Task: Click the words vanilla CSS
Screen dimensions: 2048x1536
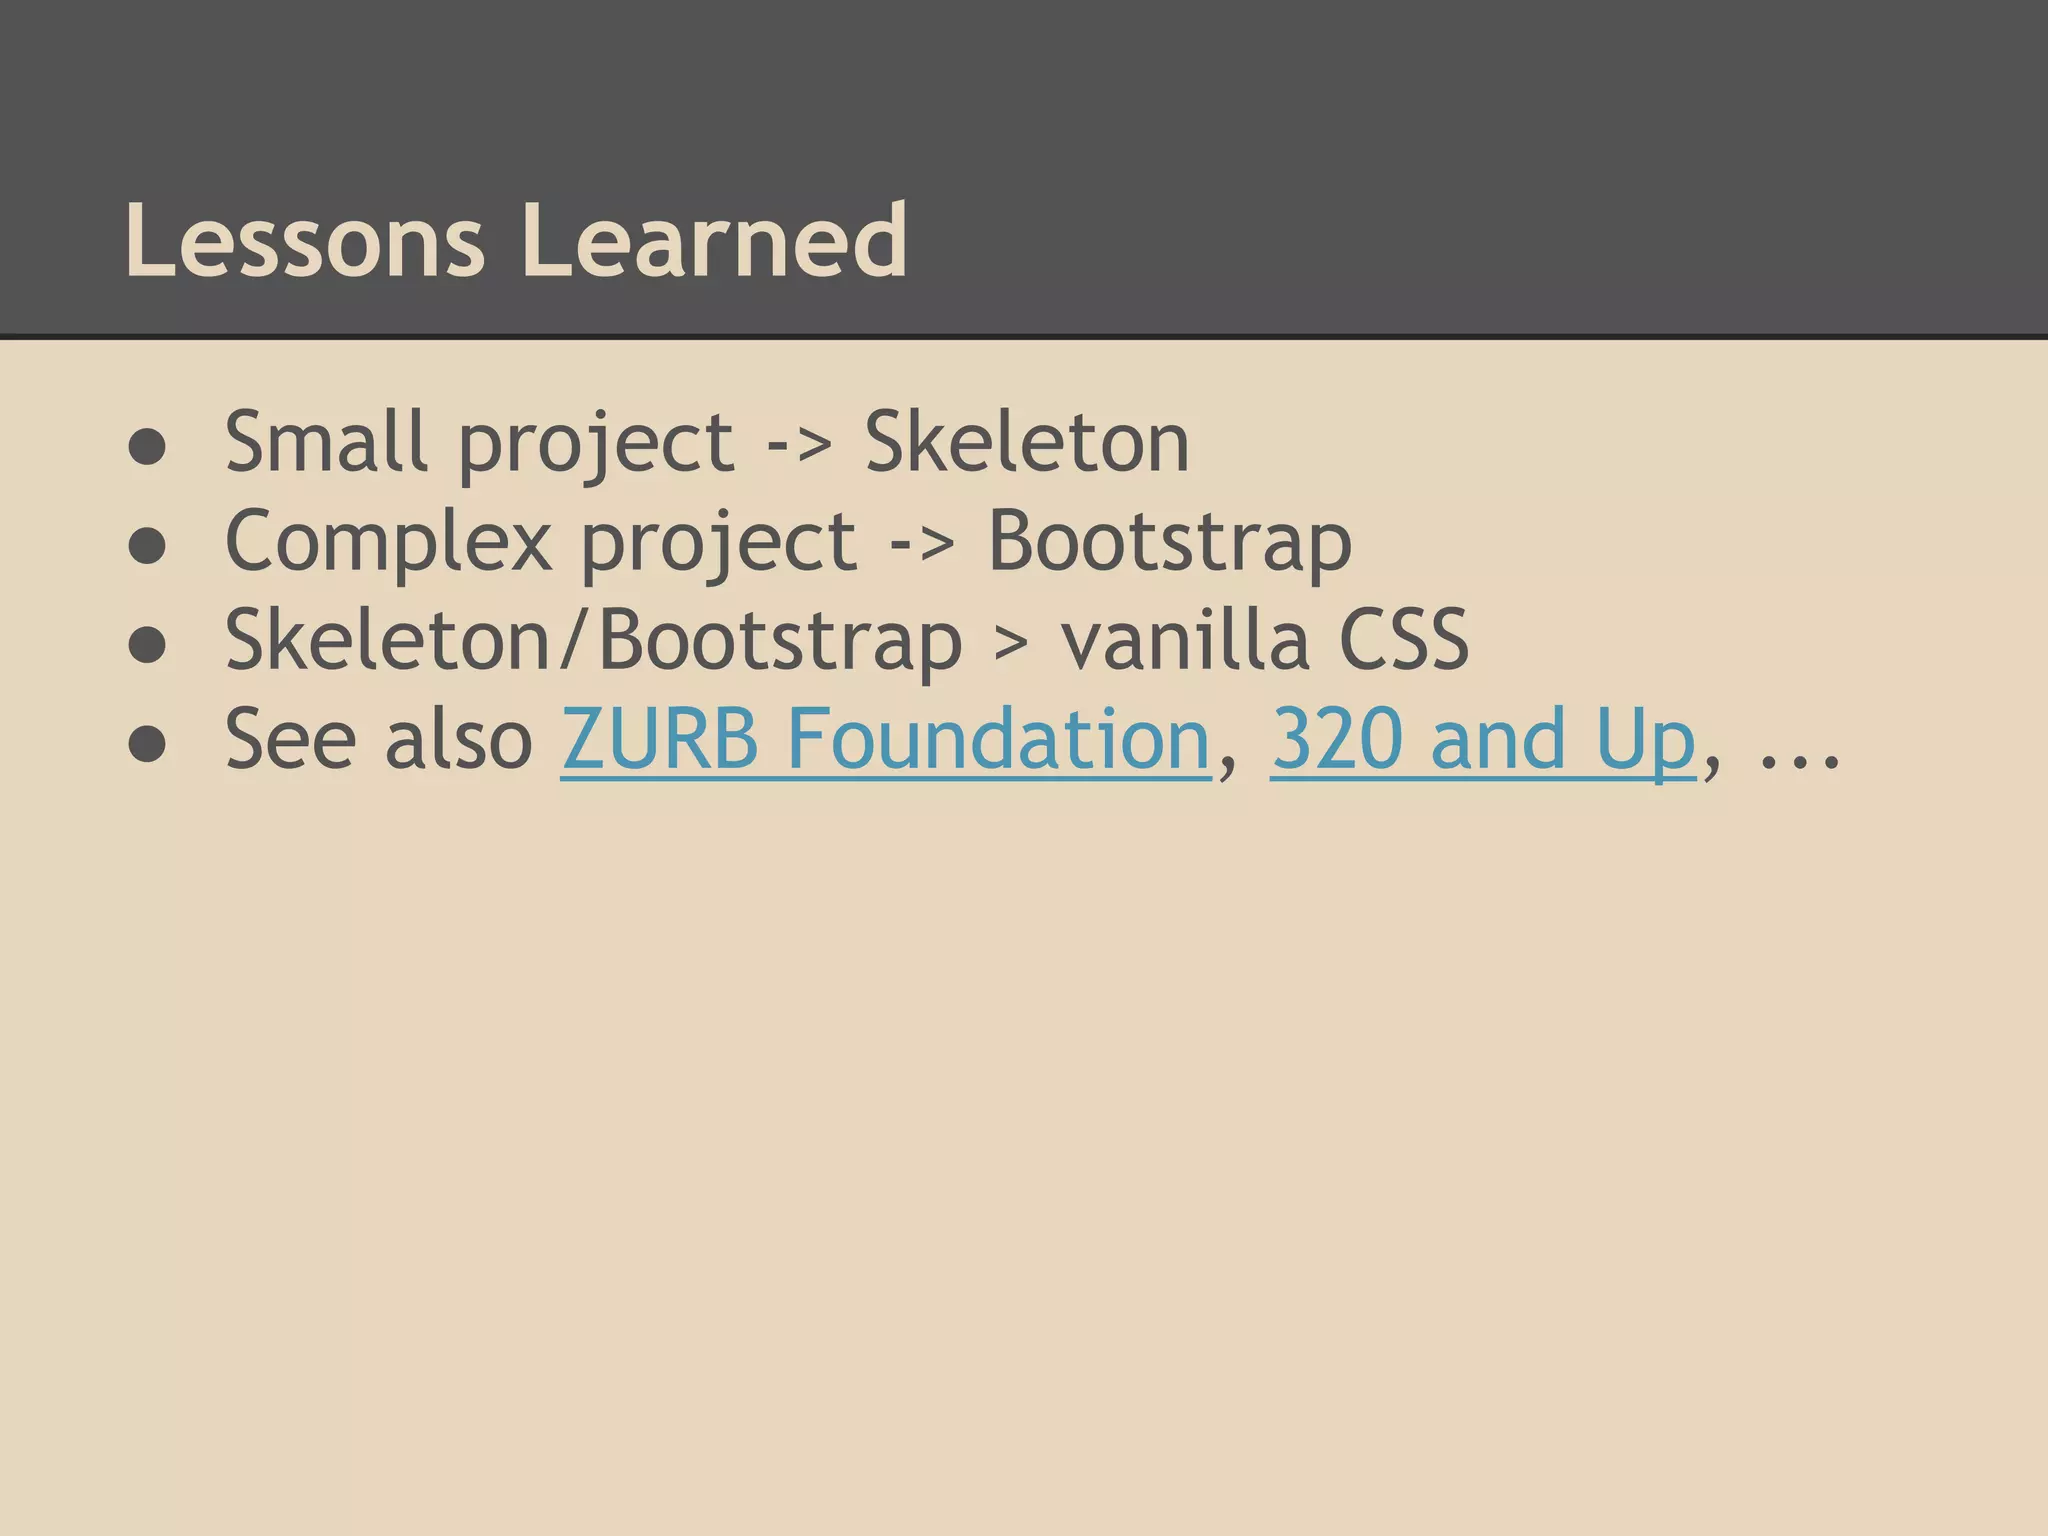Action: pos(1264,640)
